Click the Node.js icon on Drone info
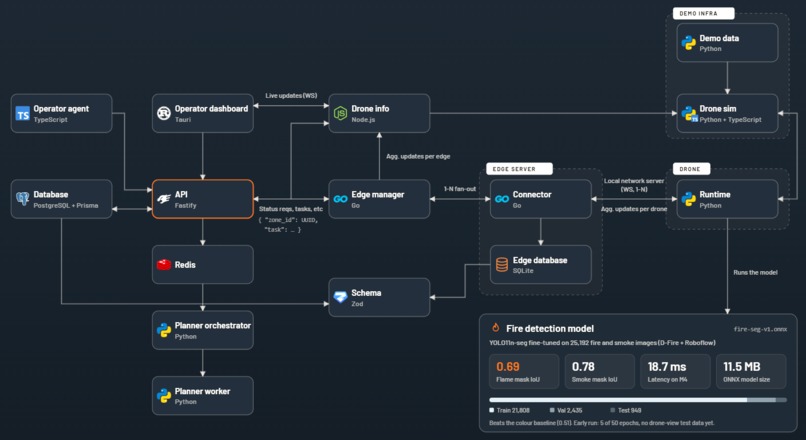The image size is (806, 440). pos(340,114)
